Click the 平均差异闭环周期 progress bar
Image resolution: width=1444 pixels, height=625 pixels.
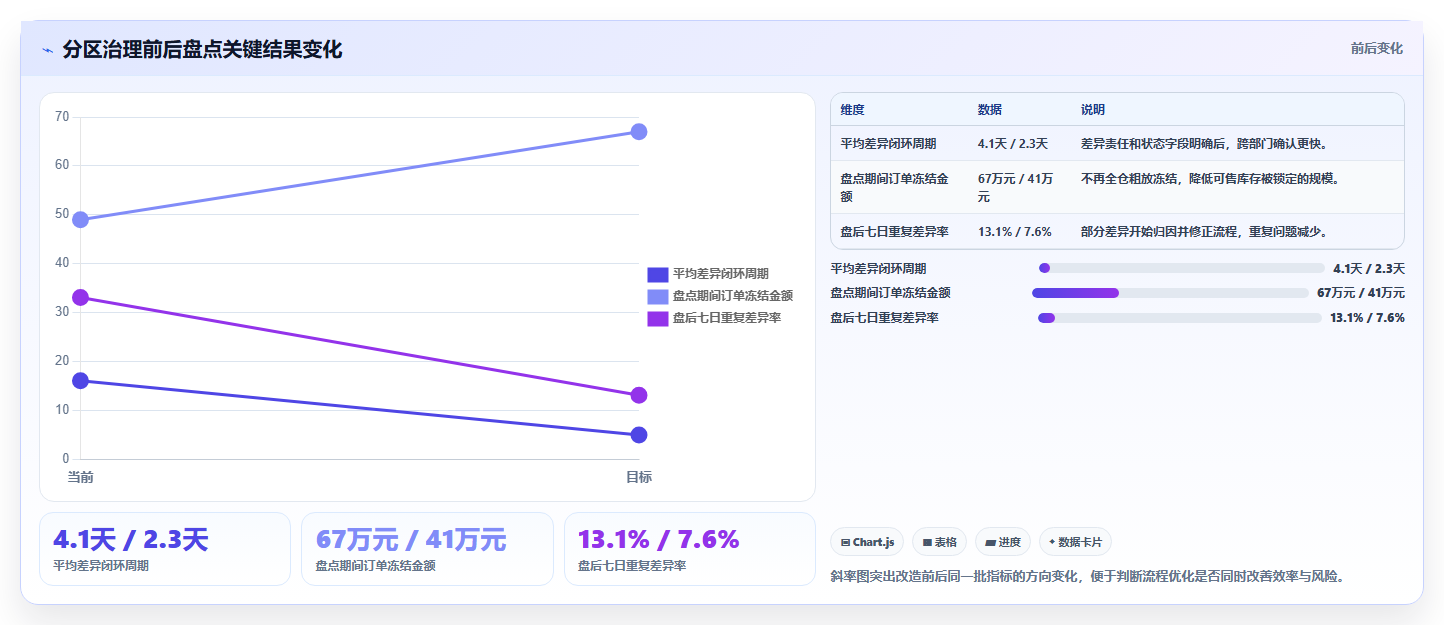(x=1182, y=268)
